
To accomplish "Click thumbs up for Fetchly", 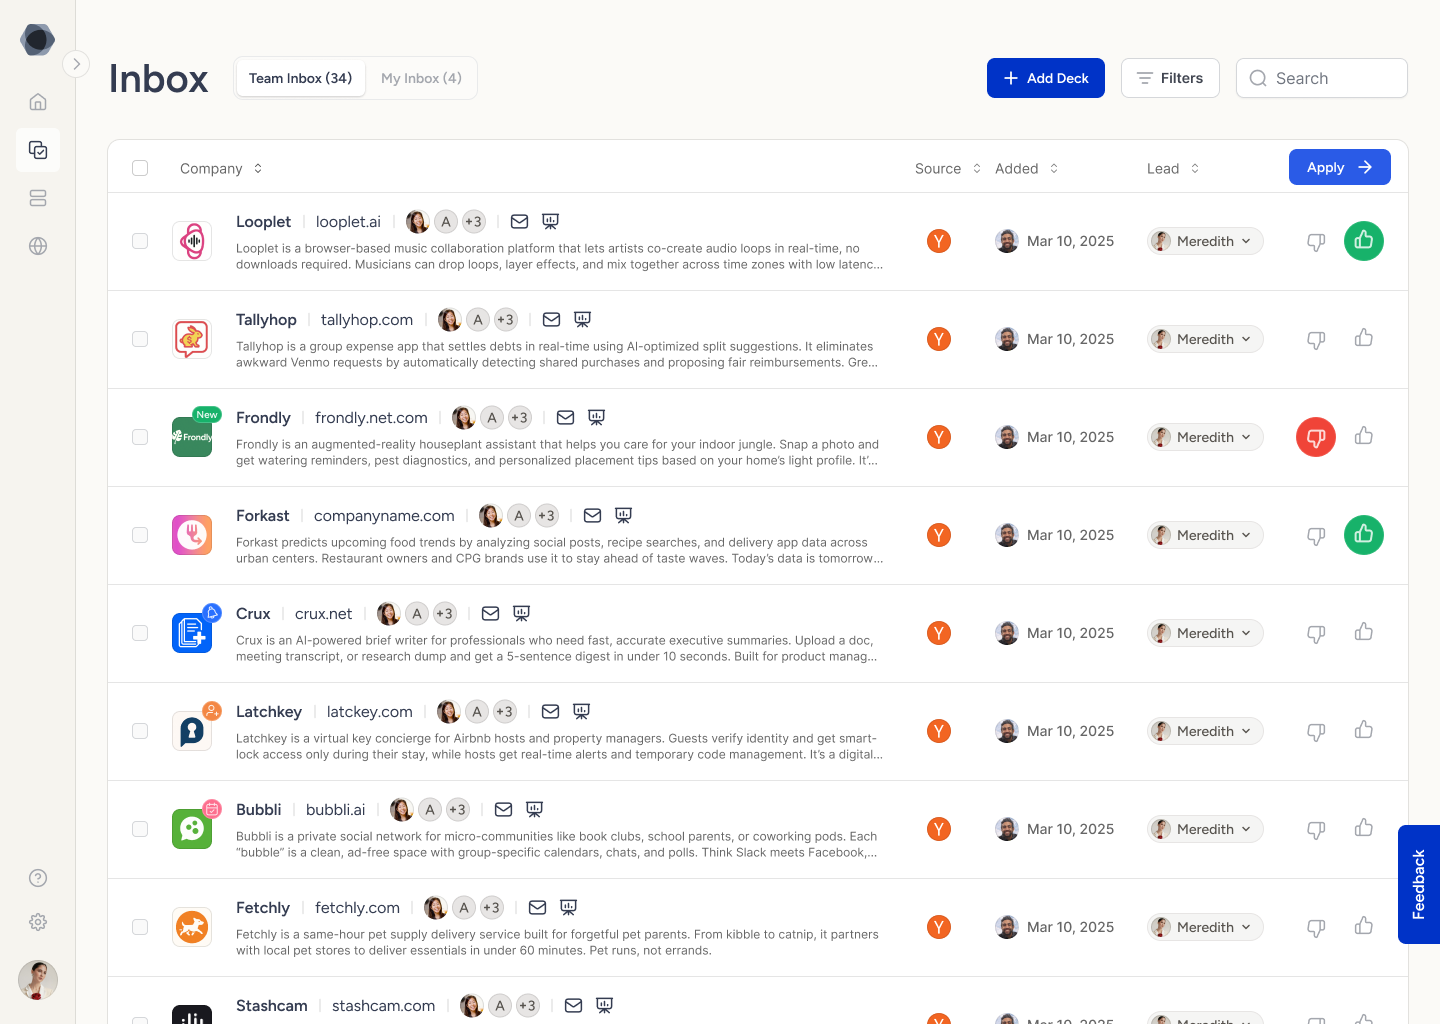I will [1364, 926].
